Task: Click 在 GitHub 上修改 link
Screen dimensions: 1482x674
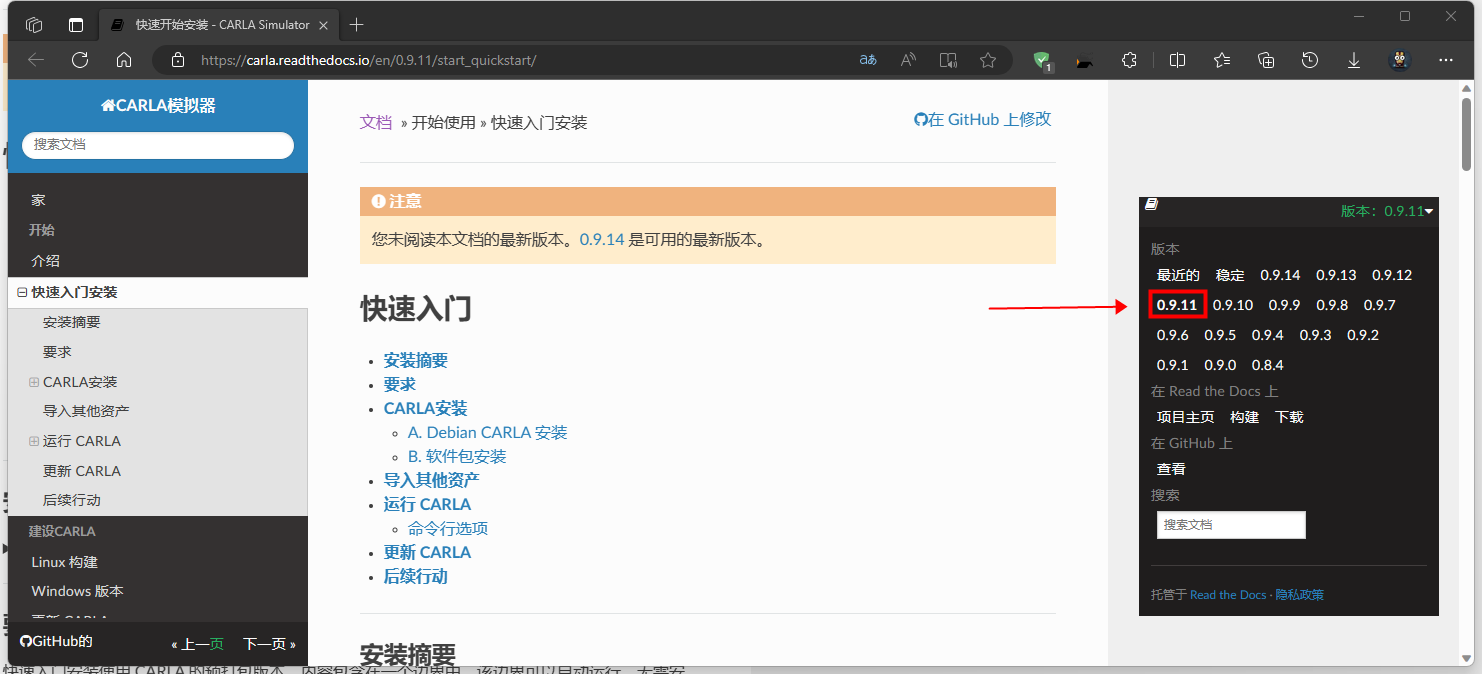Action: click(x=983, y=119)
